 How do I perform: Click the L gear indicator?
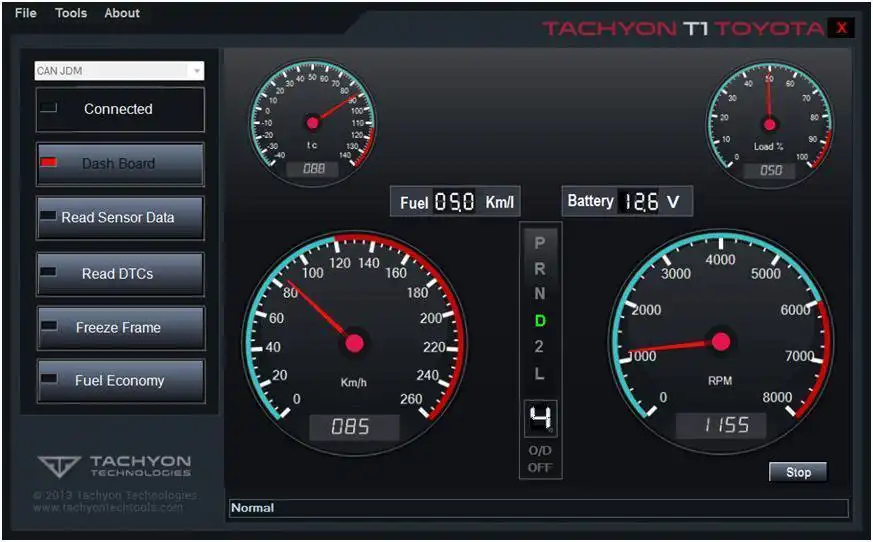[539, 373]
